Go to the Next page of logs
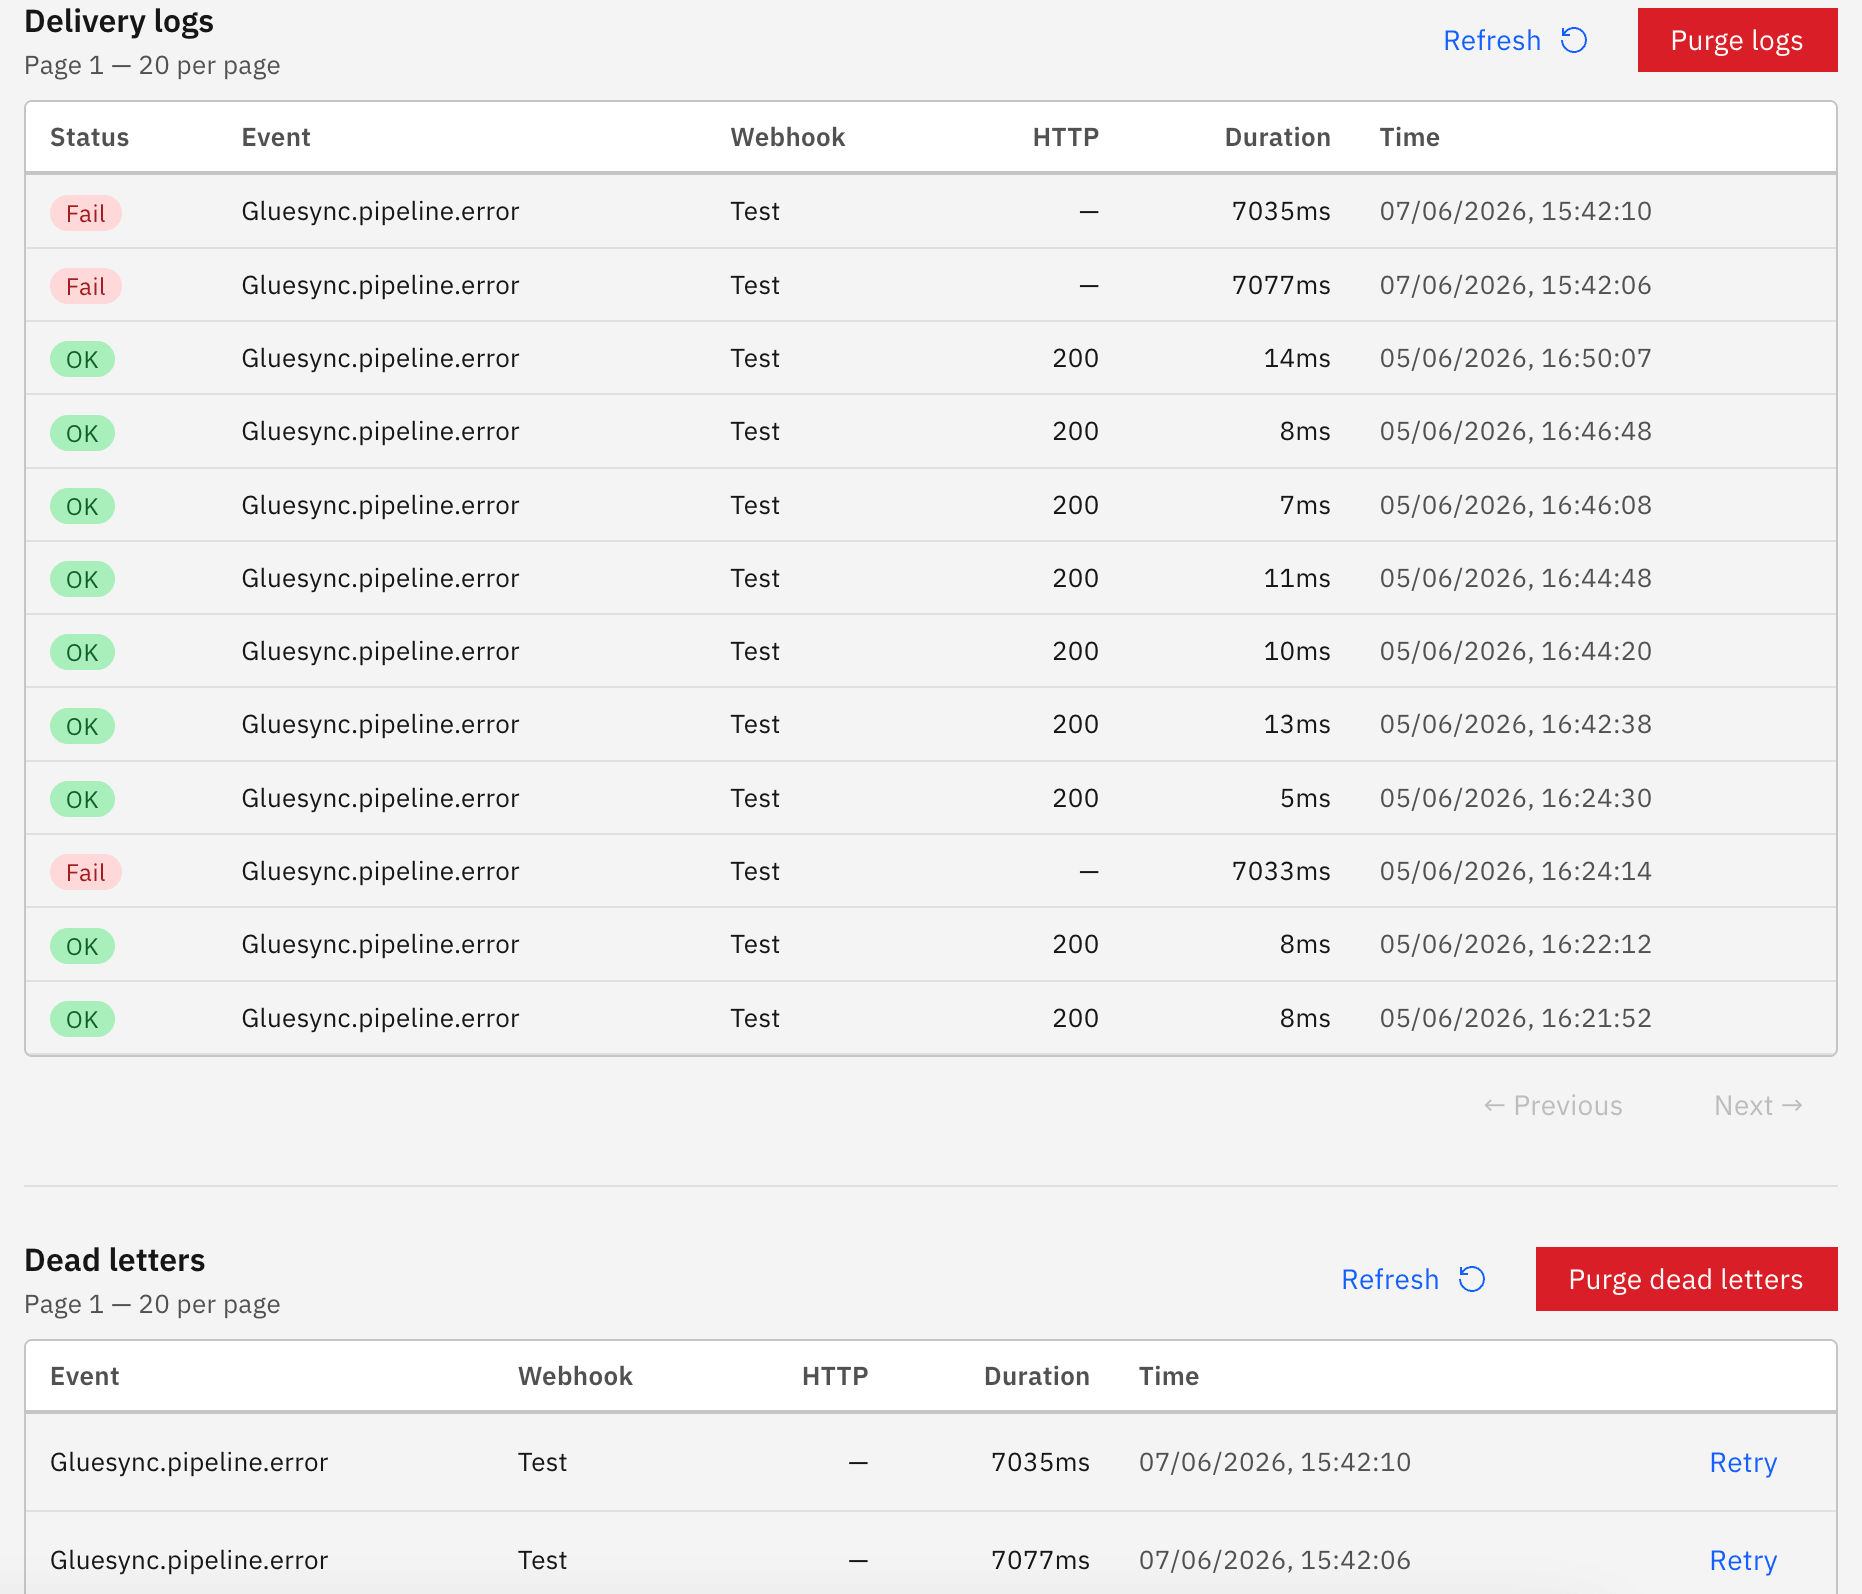This screenshot has width=1862, height=1594. 1758,1105
